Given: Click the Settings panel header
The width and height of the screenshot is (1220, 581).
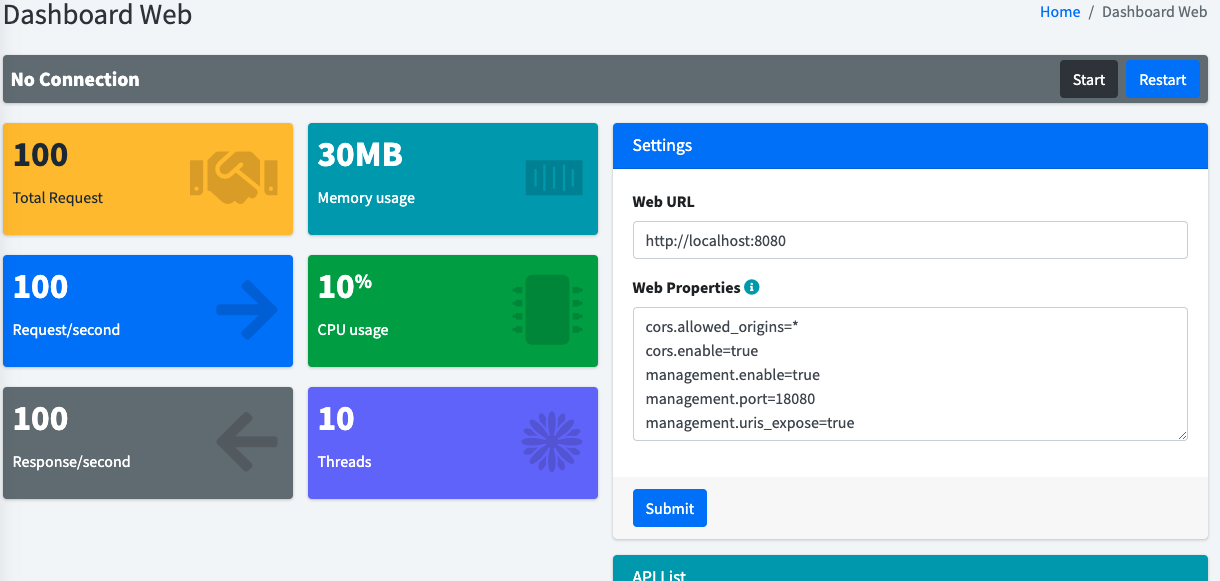Looking at the screenshot, I should [910, 145].
